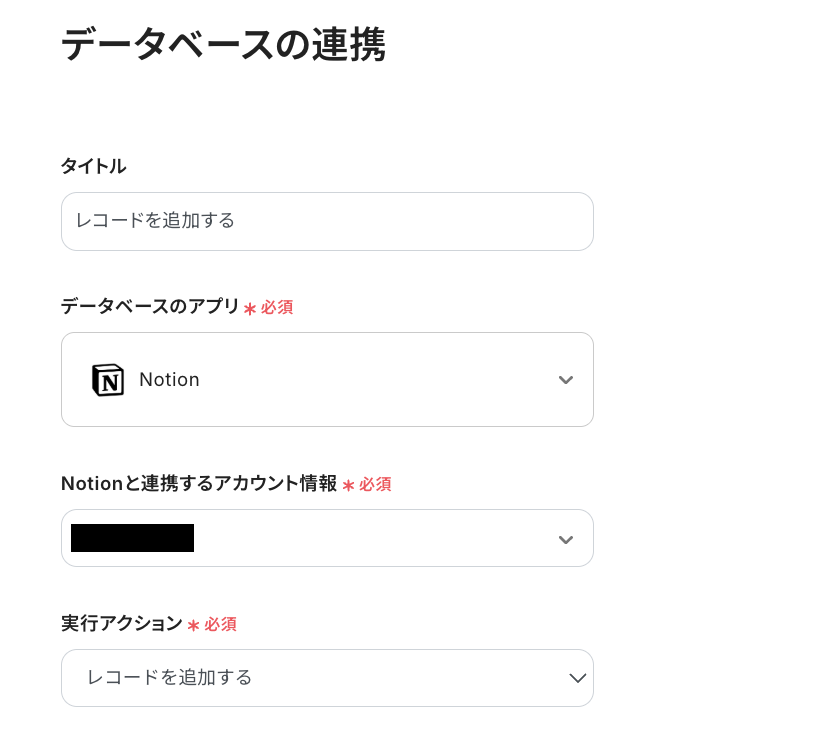Select the redacted account name entry
This screenshot has width=834, height=740.
click(132, 538)
